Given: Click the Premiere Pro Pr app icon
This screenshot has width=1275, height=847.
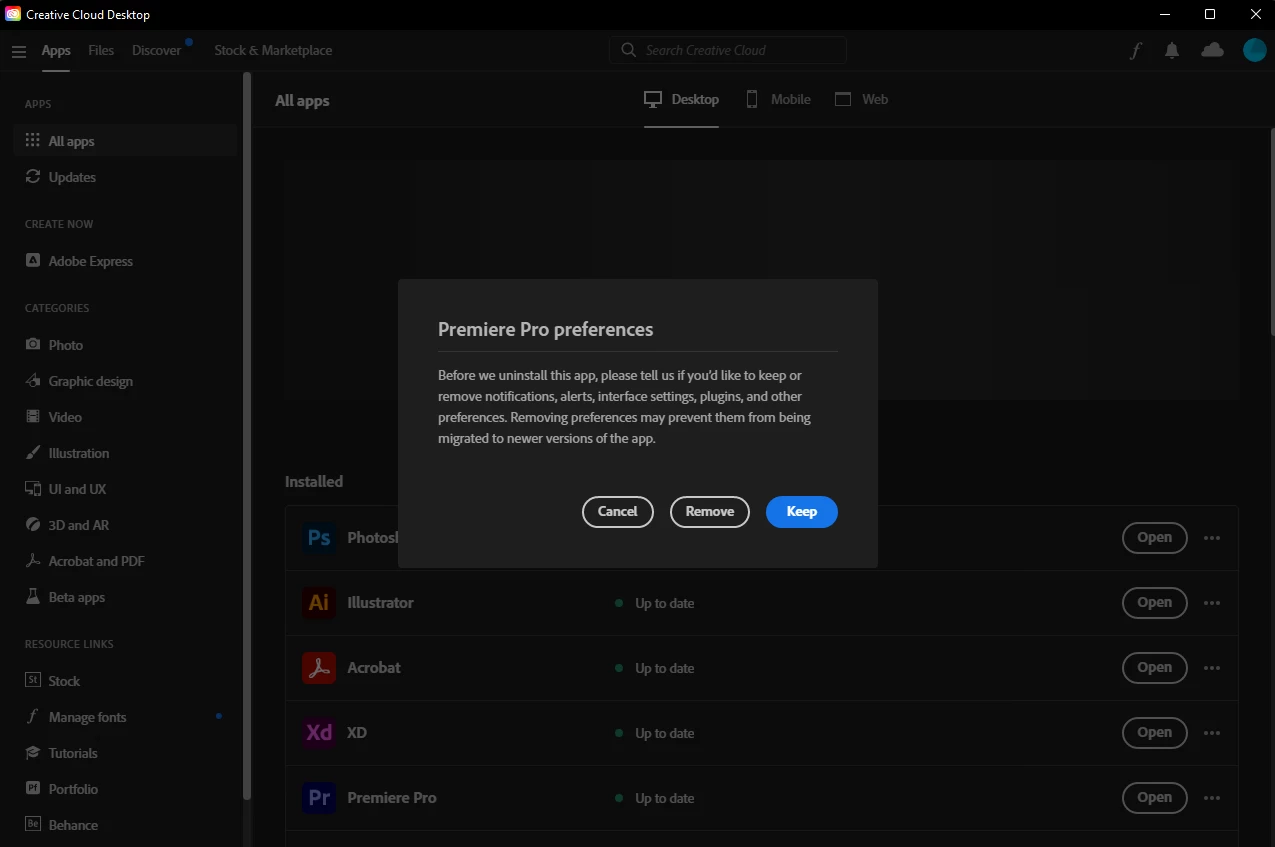Looking at the screenshot, I should point(319,798).
